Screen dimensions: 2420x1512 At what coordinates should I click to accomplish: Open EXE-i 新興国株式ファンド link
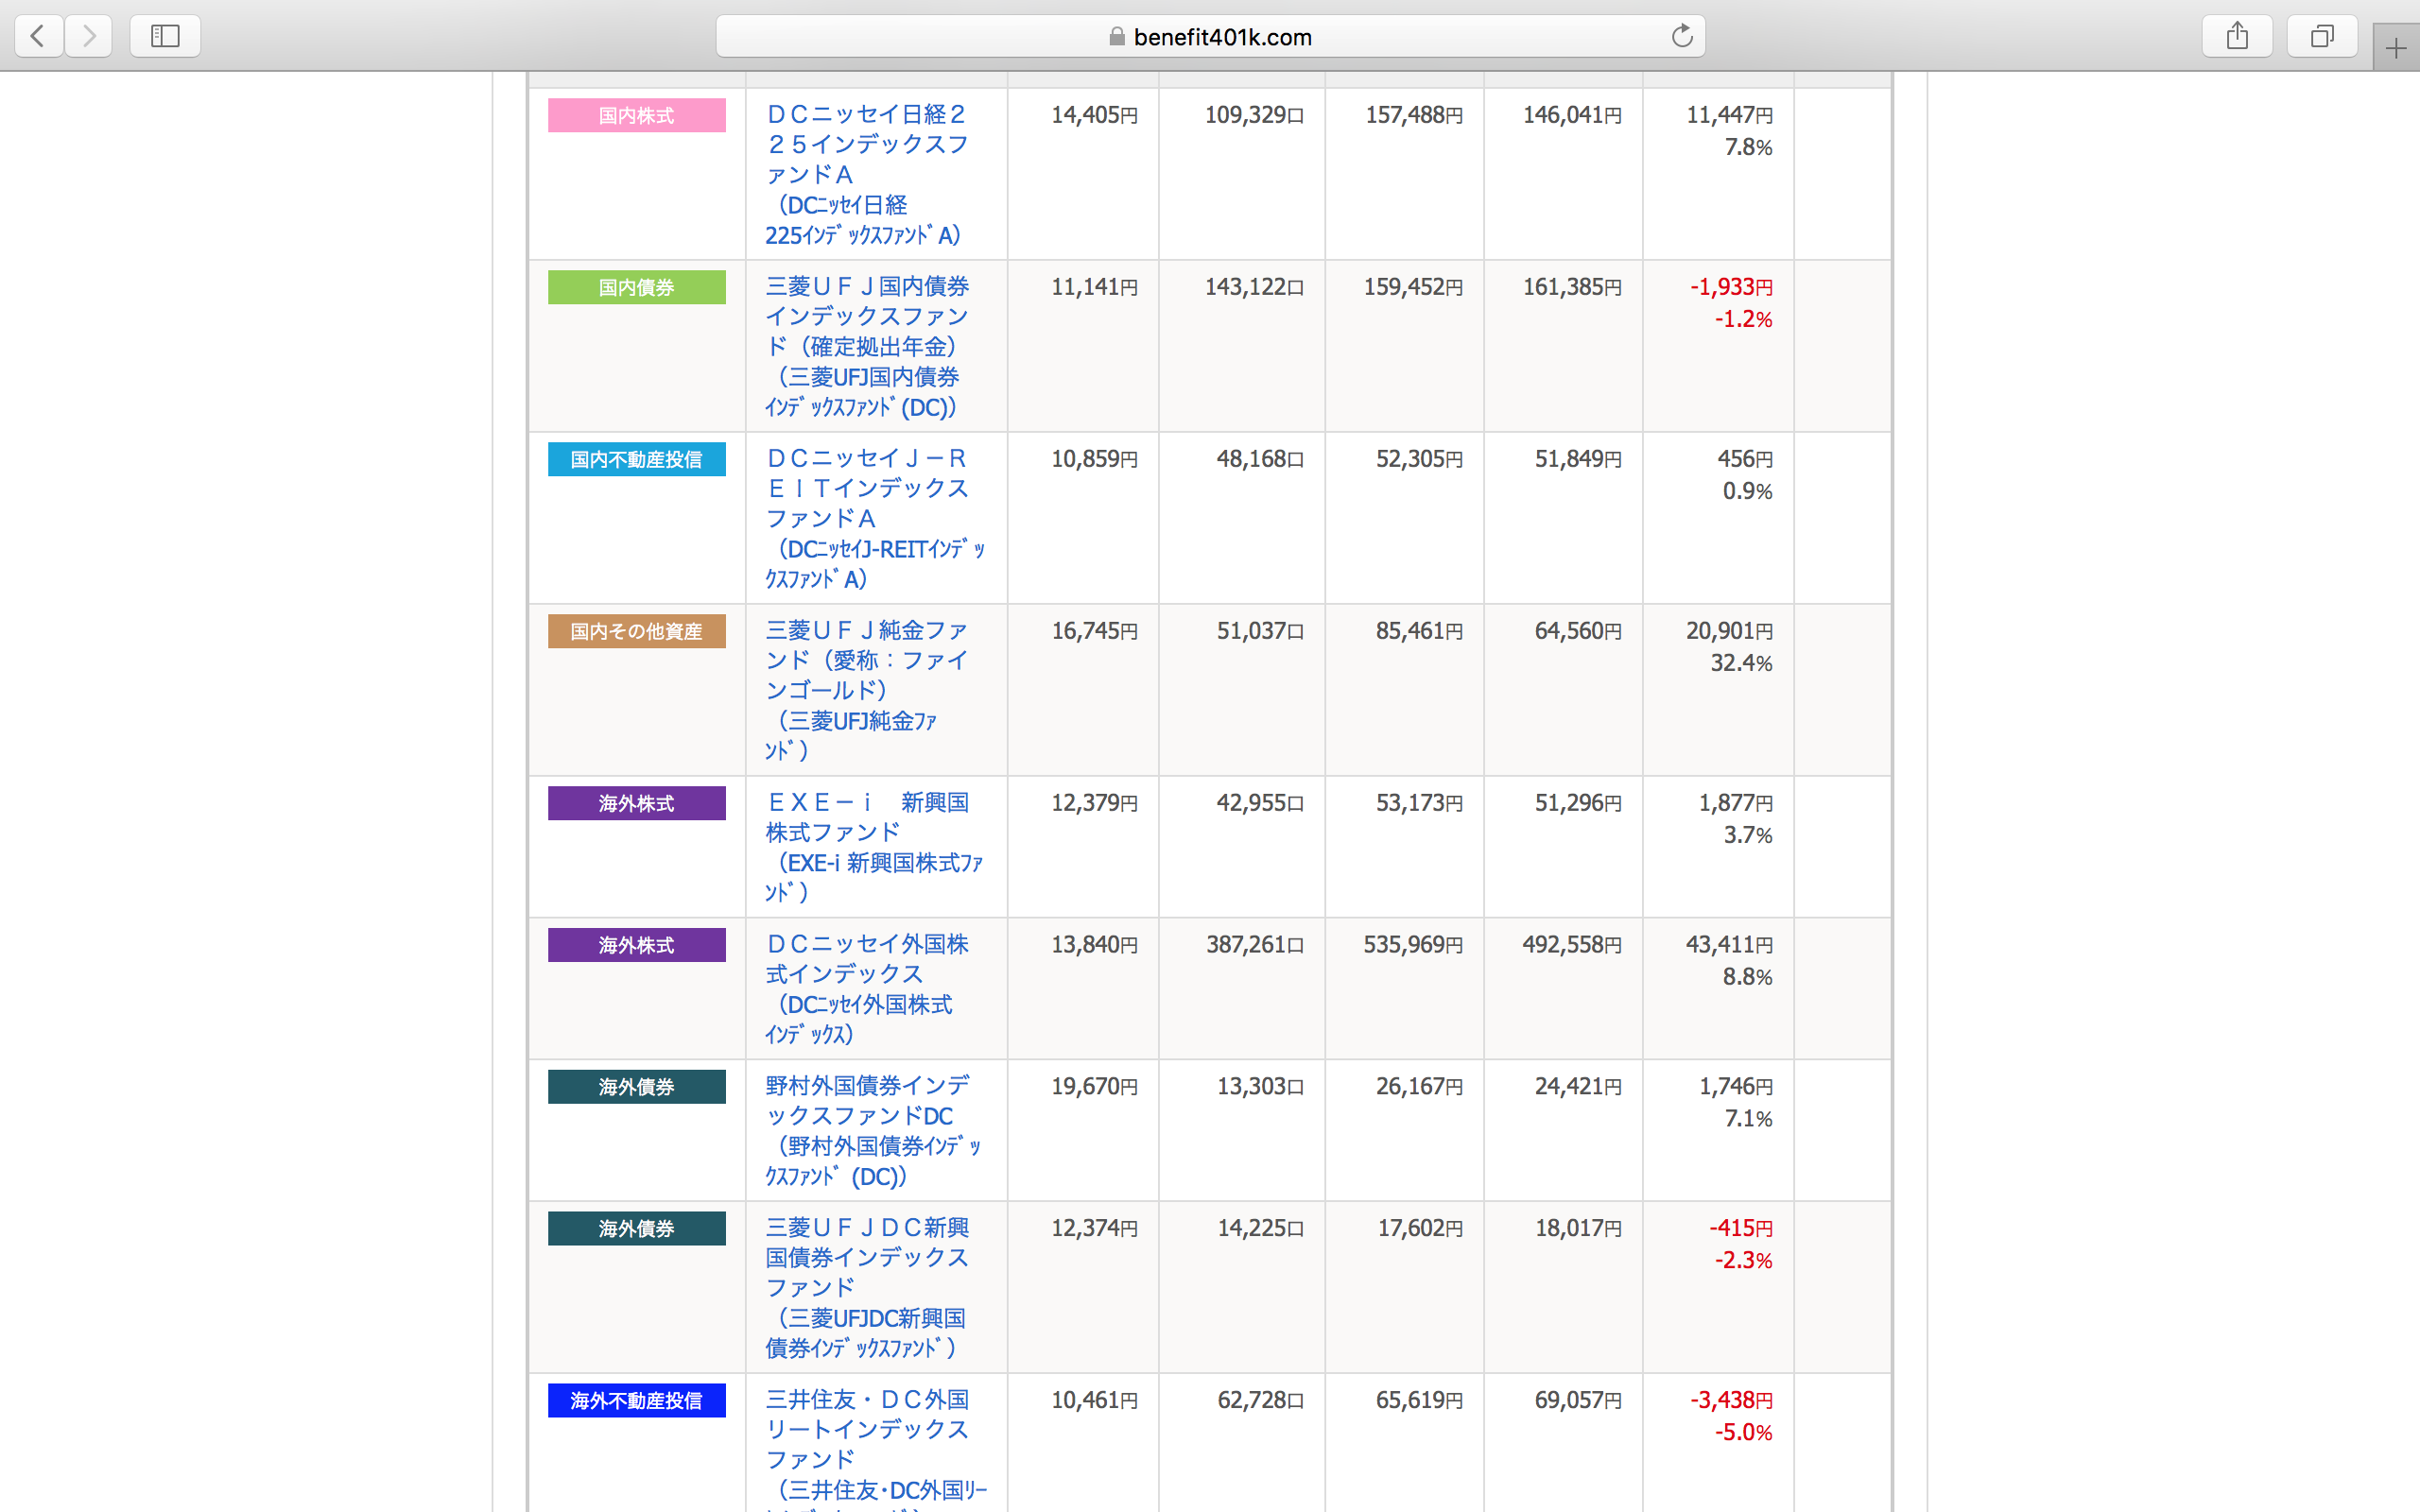tap(874, 846)
